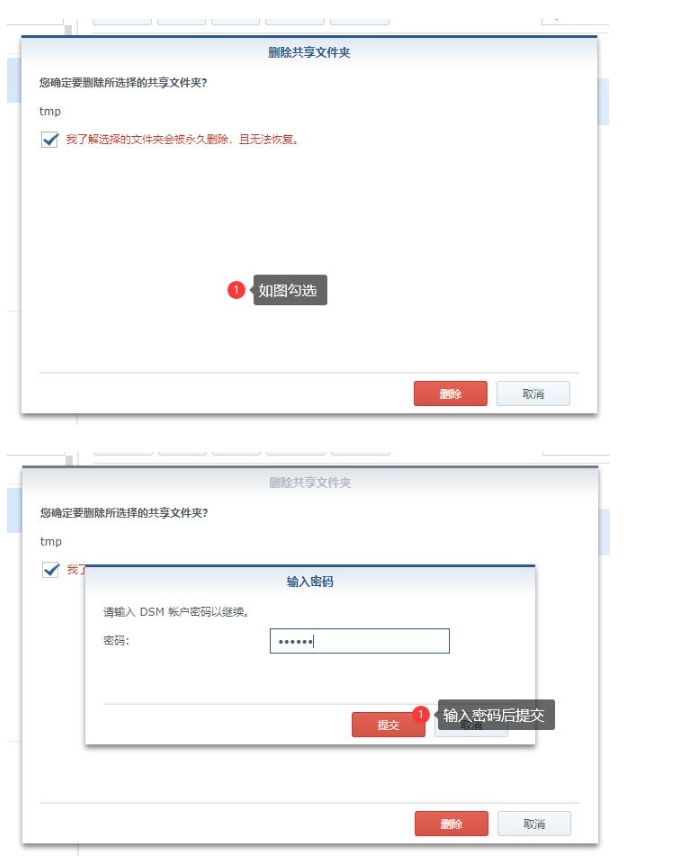Click the 输入密码 dialog title
Screen dimensions: 691x861
click(310, 582)
